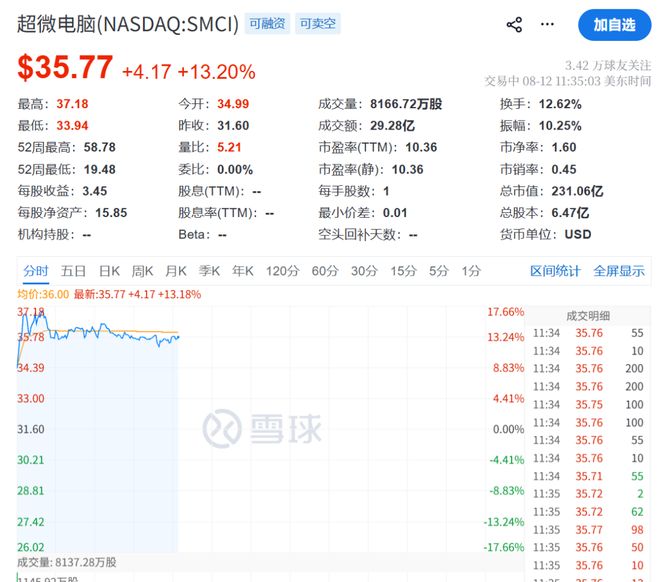Switch to the 季K chart tab

(209, 271)
